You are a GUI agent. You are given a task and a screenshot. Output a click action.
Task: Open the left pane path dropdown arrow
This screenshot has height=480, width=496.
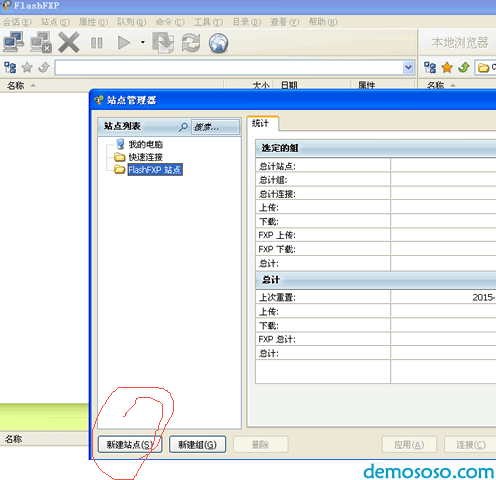tap(408, 68)
